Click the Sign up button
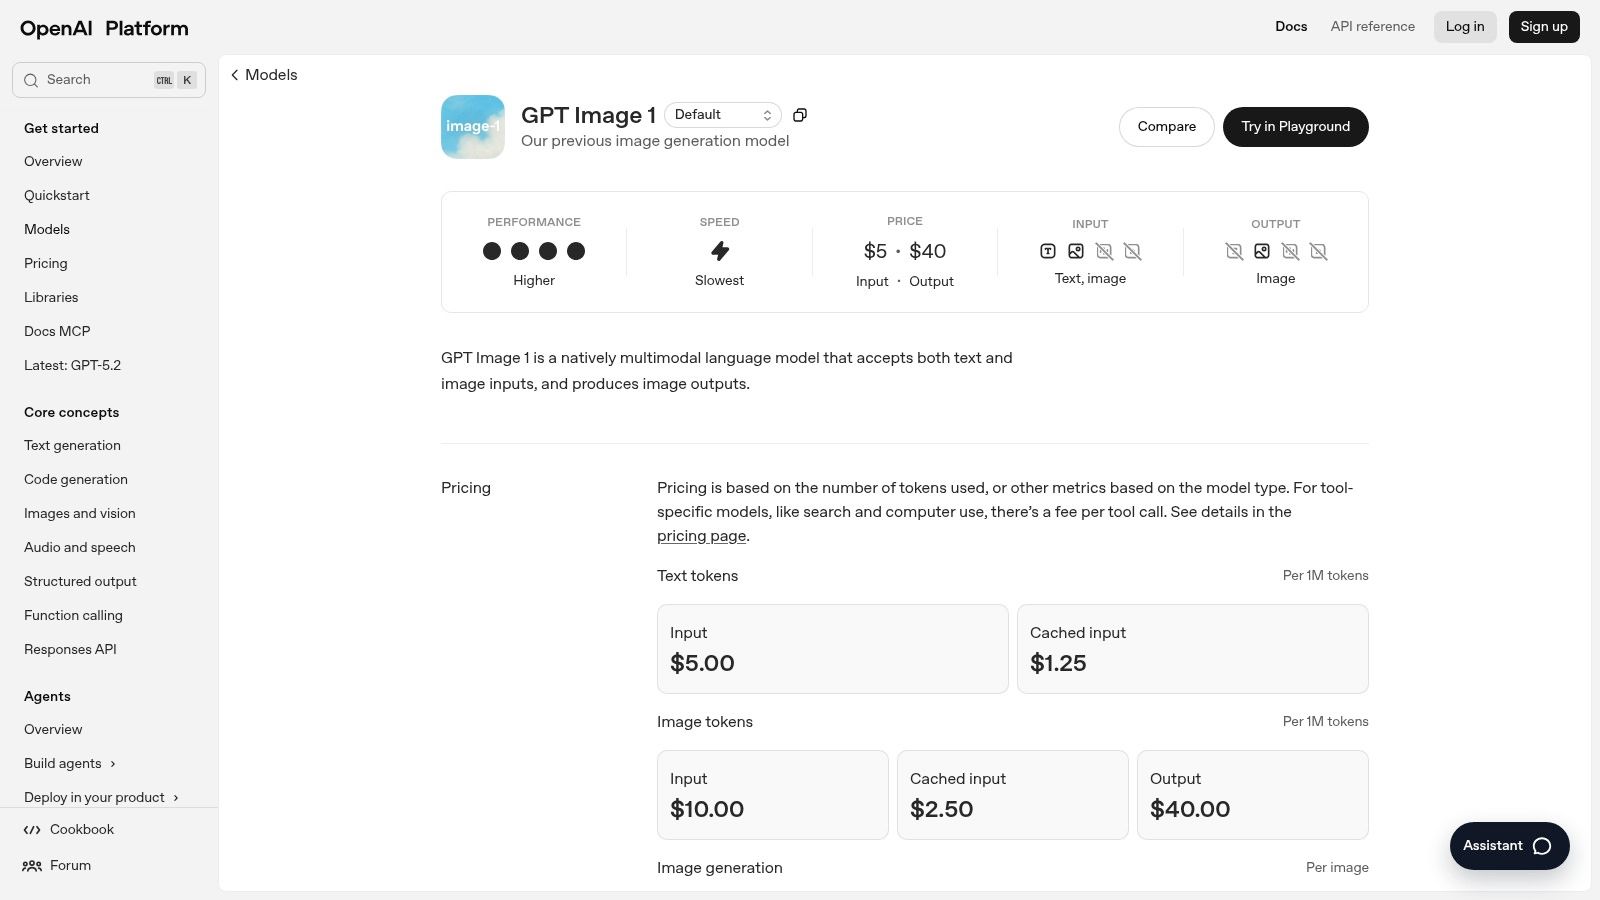Image resolution: width=1600 pixels, height=900 pixels. pos(1543,27)
